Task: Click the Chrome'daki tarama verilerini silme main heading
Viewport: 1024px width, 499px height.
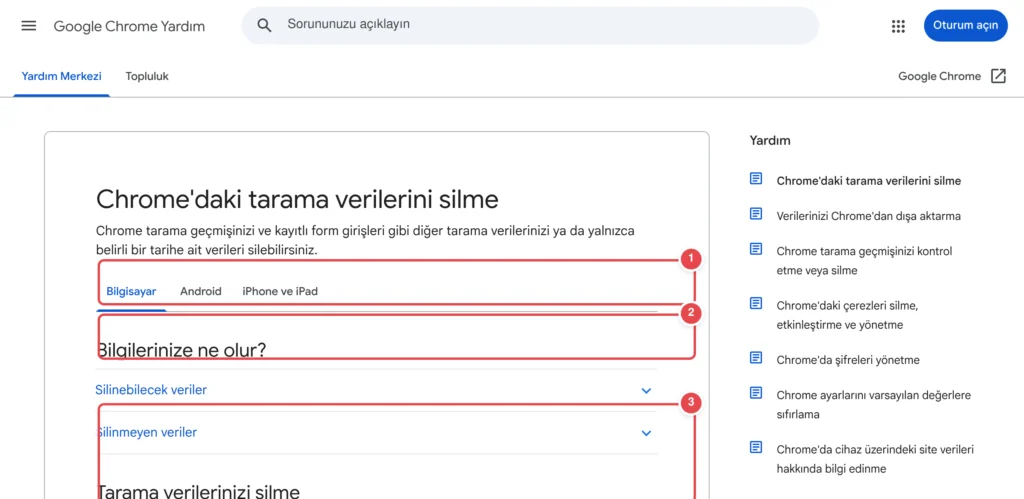Action: point(297,199)
